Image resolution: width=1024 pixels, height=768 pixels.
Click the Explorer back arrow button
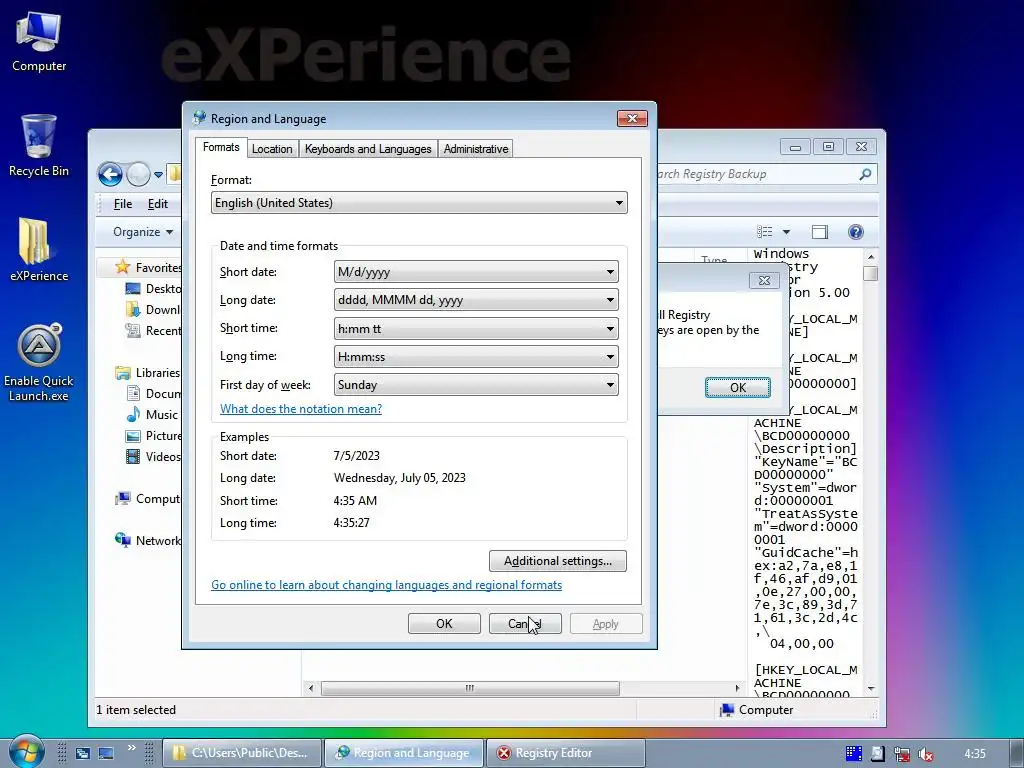click(110, 174)
